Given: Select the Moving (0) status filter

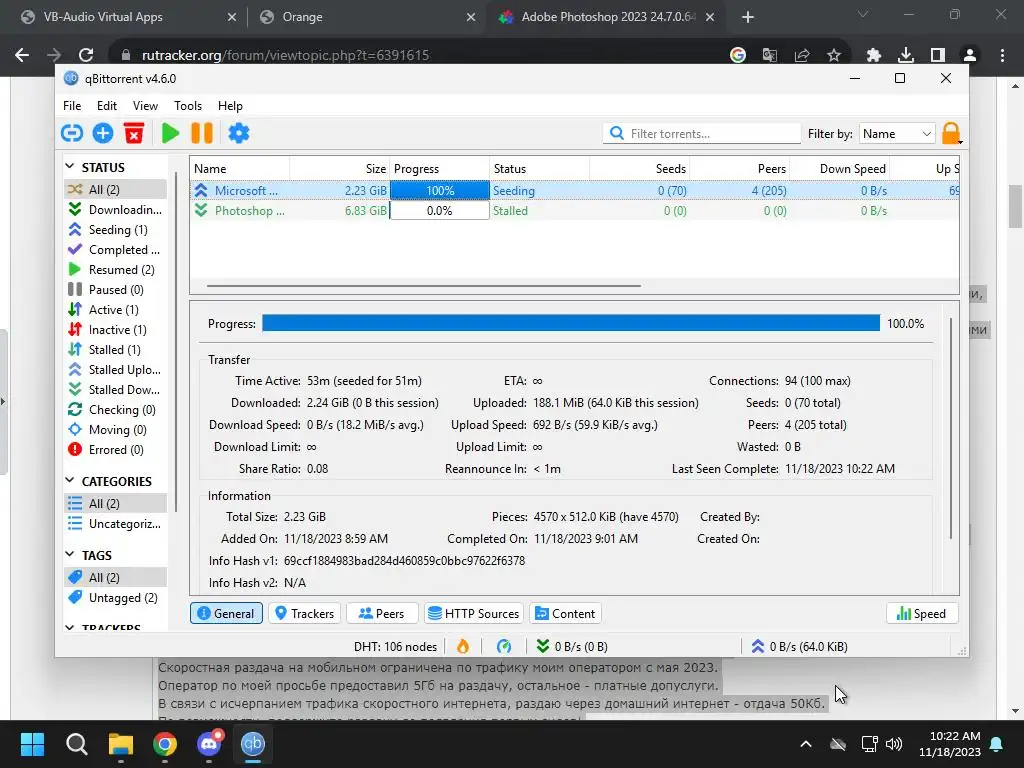Looking at the screenshot, I should click(116, 430).
